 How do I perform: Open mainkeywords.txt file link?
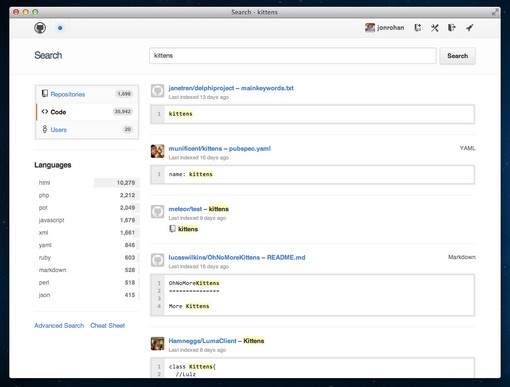[x=267, y=88]
